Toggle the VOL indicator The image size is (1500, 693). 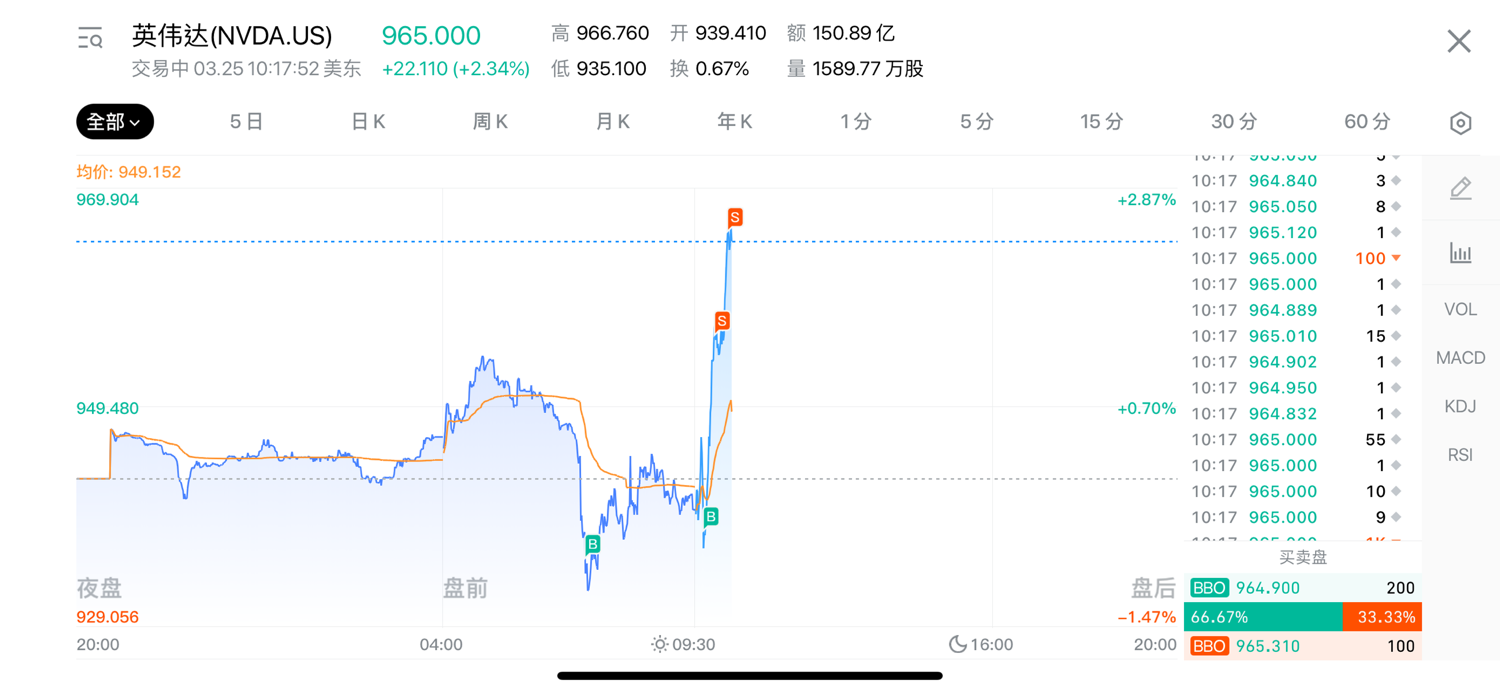pyautogui.click(x=1460, y=309)
